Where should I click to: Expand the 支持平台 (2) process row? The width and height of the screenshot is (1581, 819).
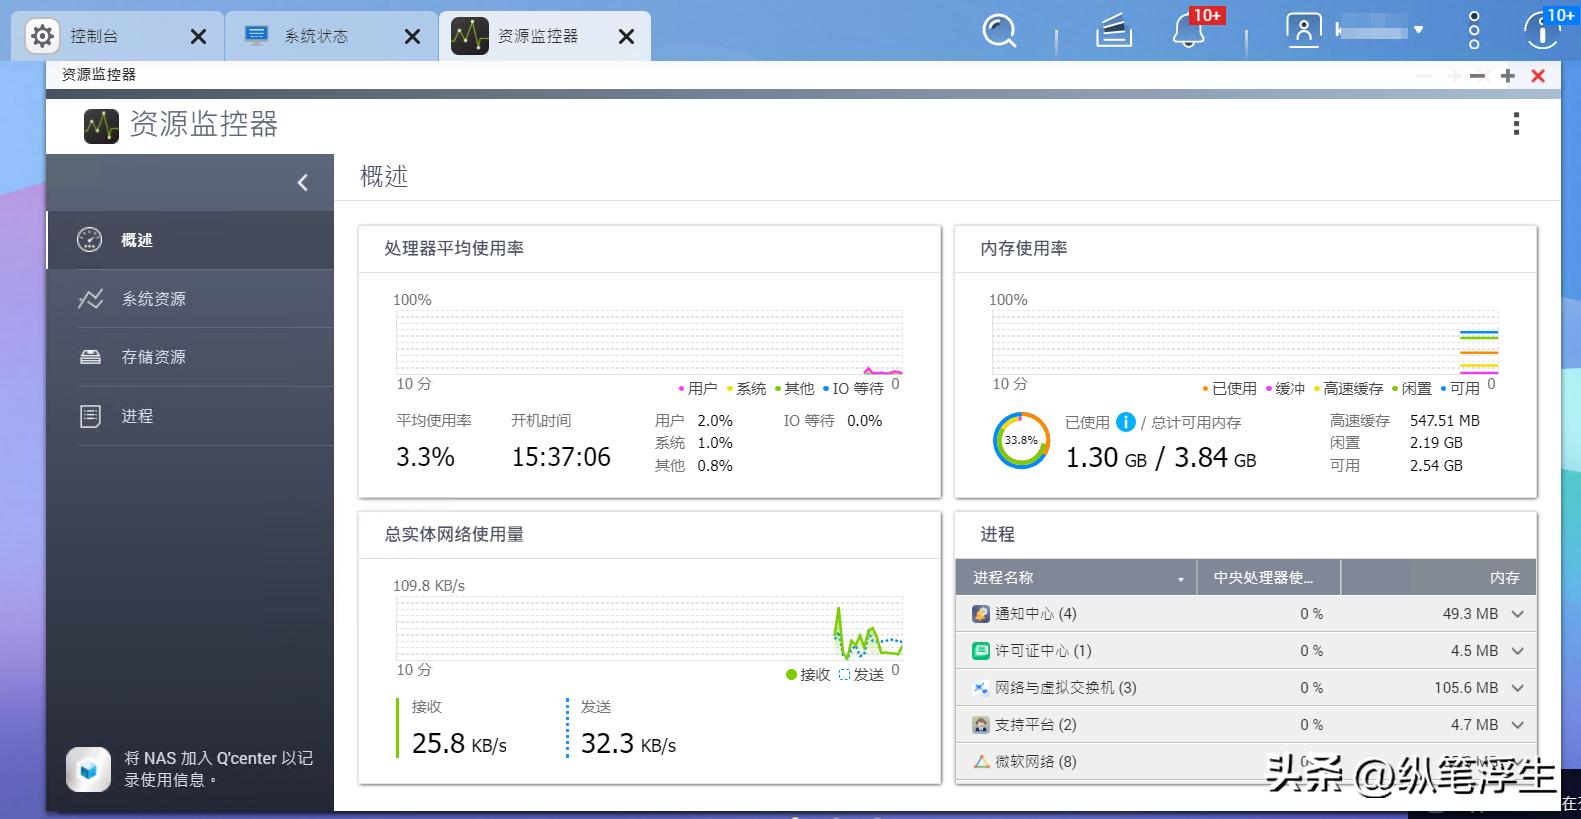click(1518, 725)
